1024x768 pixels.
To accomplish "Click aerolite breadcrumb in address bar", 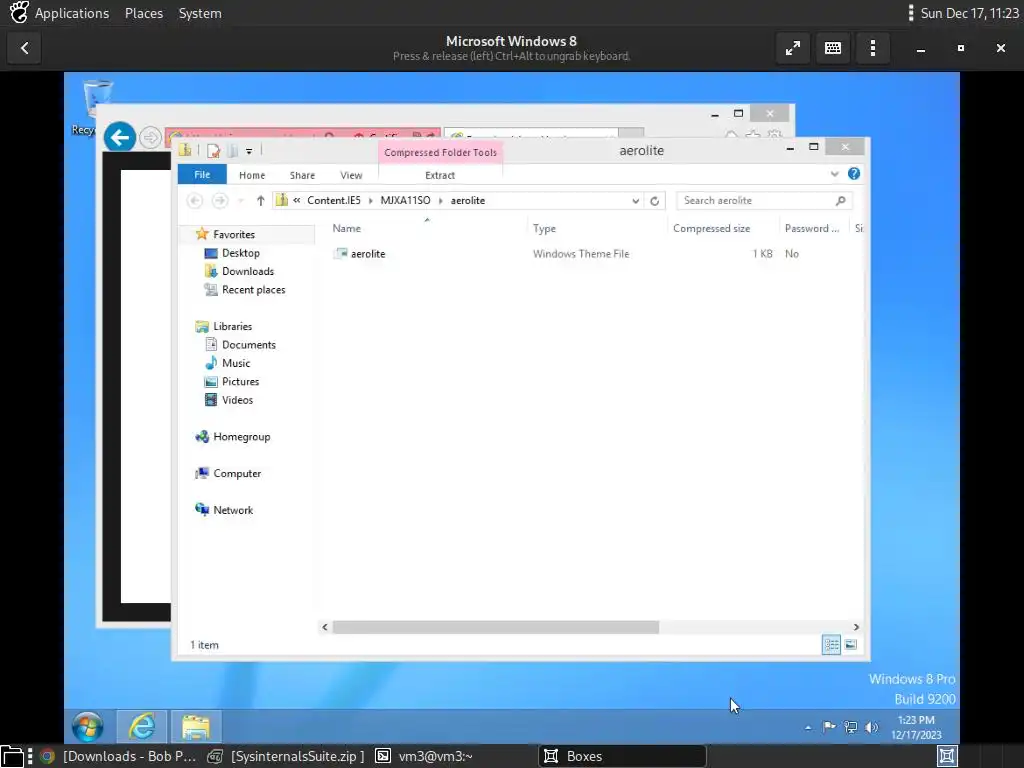I will coord(468,200).
